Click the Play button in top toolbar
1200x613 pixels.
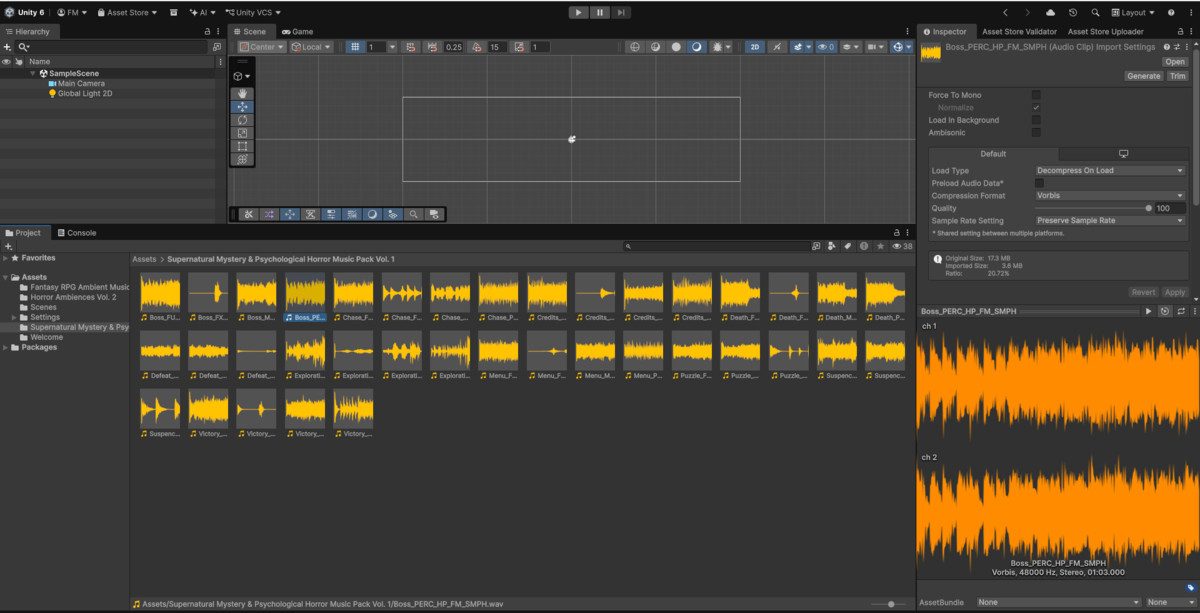tap(579, 12)
